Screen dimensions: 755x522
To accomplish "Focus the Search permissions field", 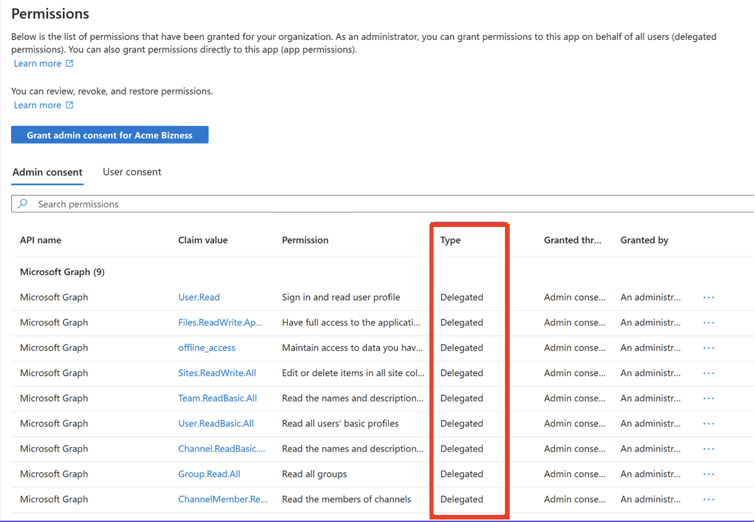I will tap(382, 204).
